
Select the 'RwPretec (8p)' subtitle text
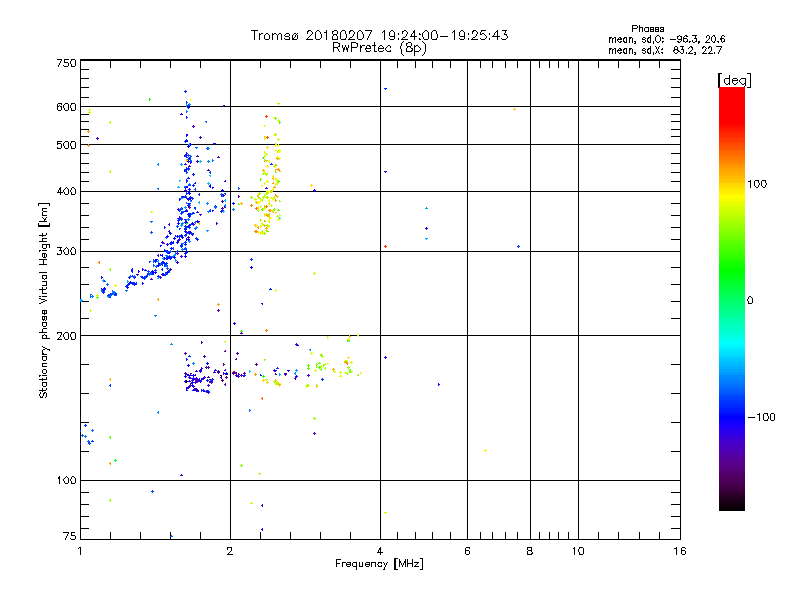tap(379, 48)
